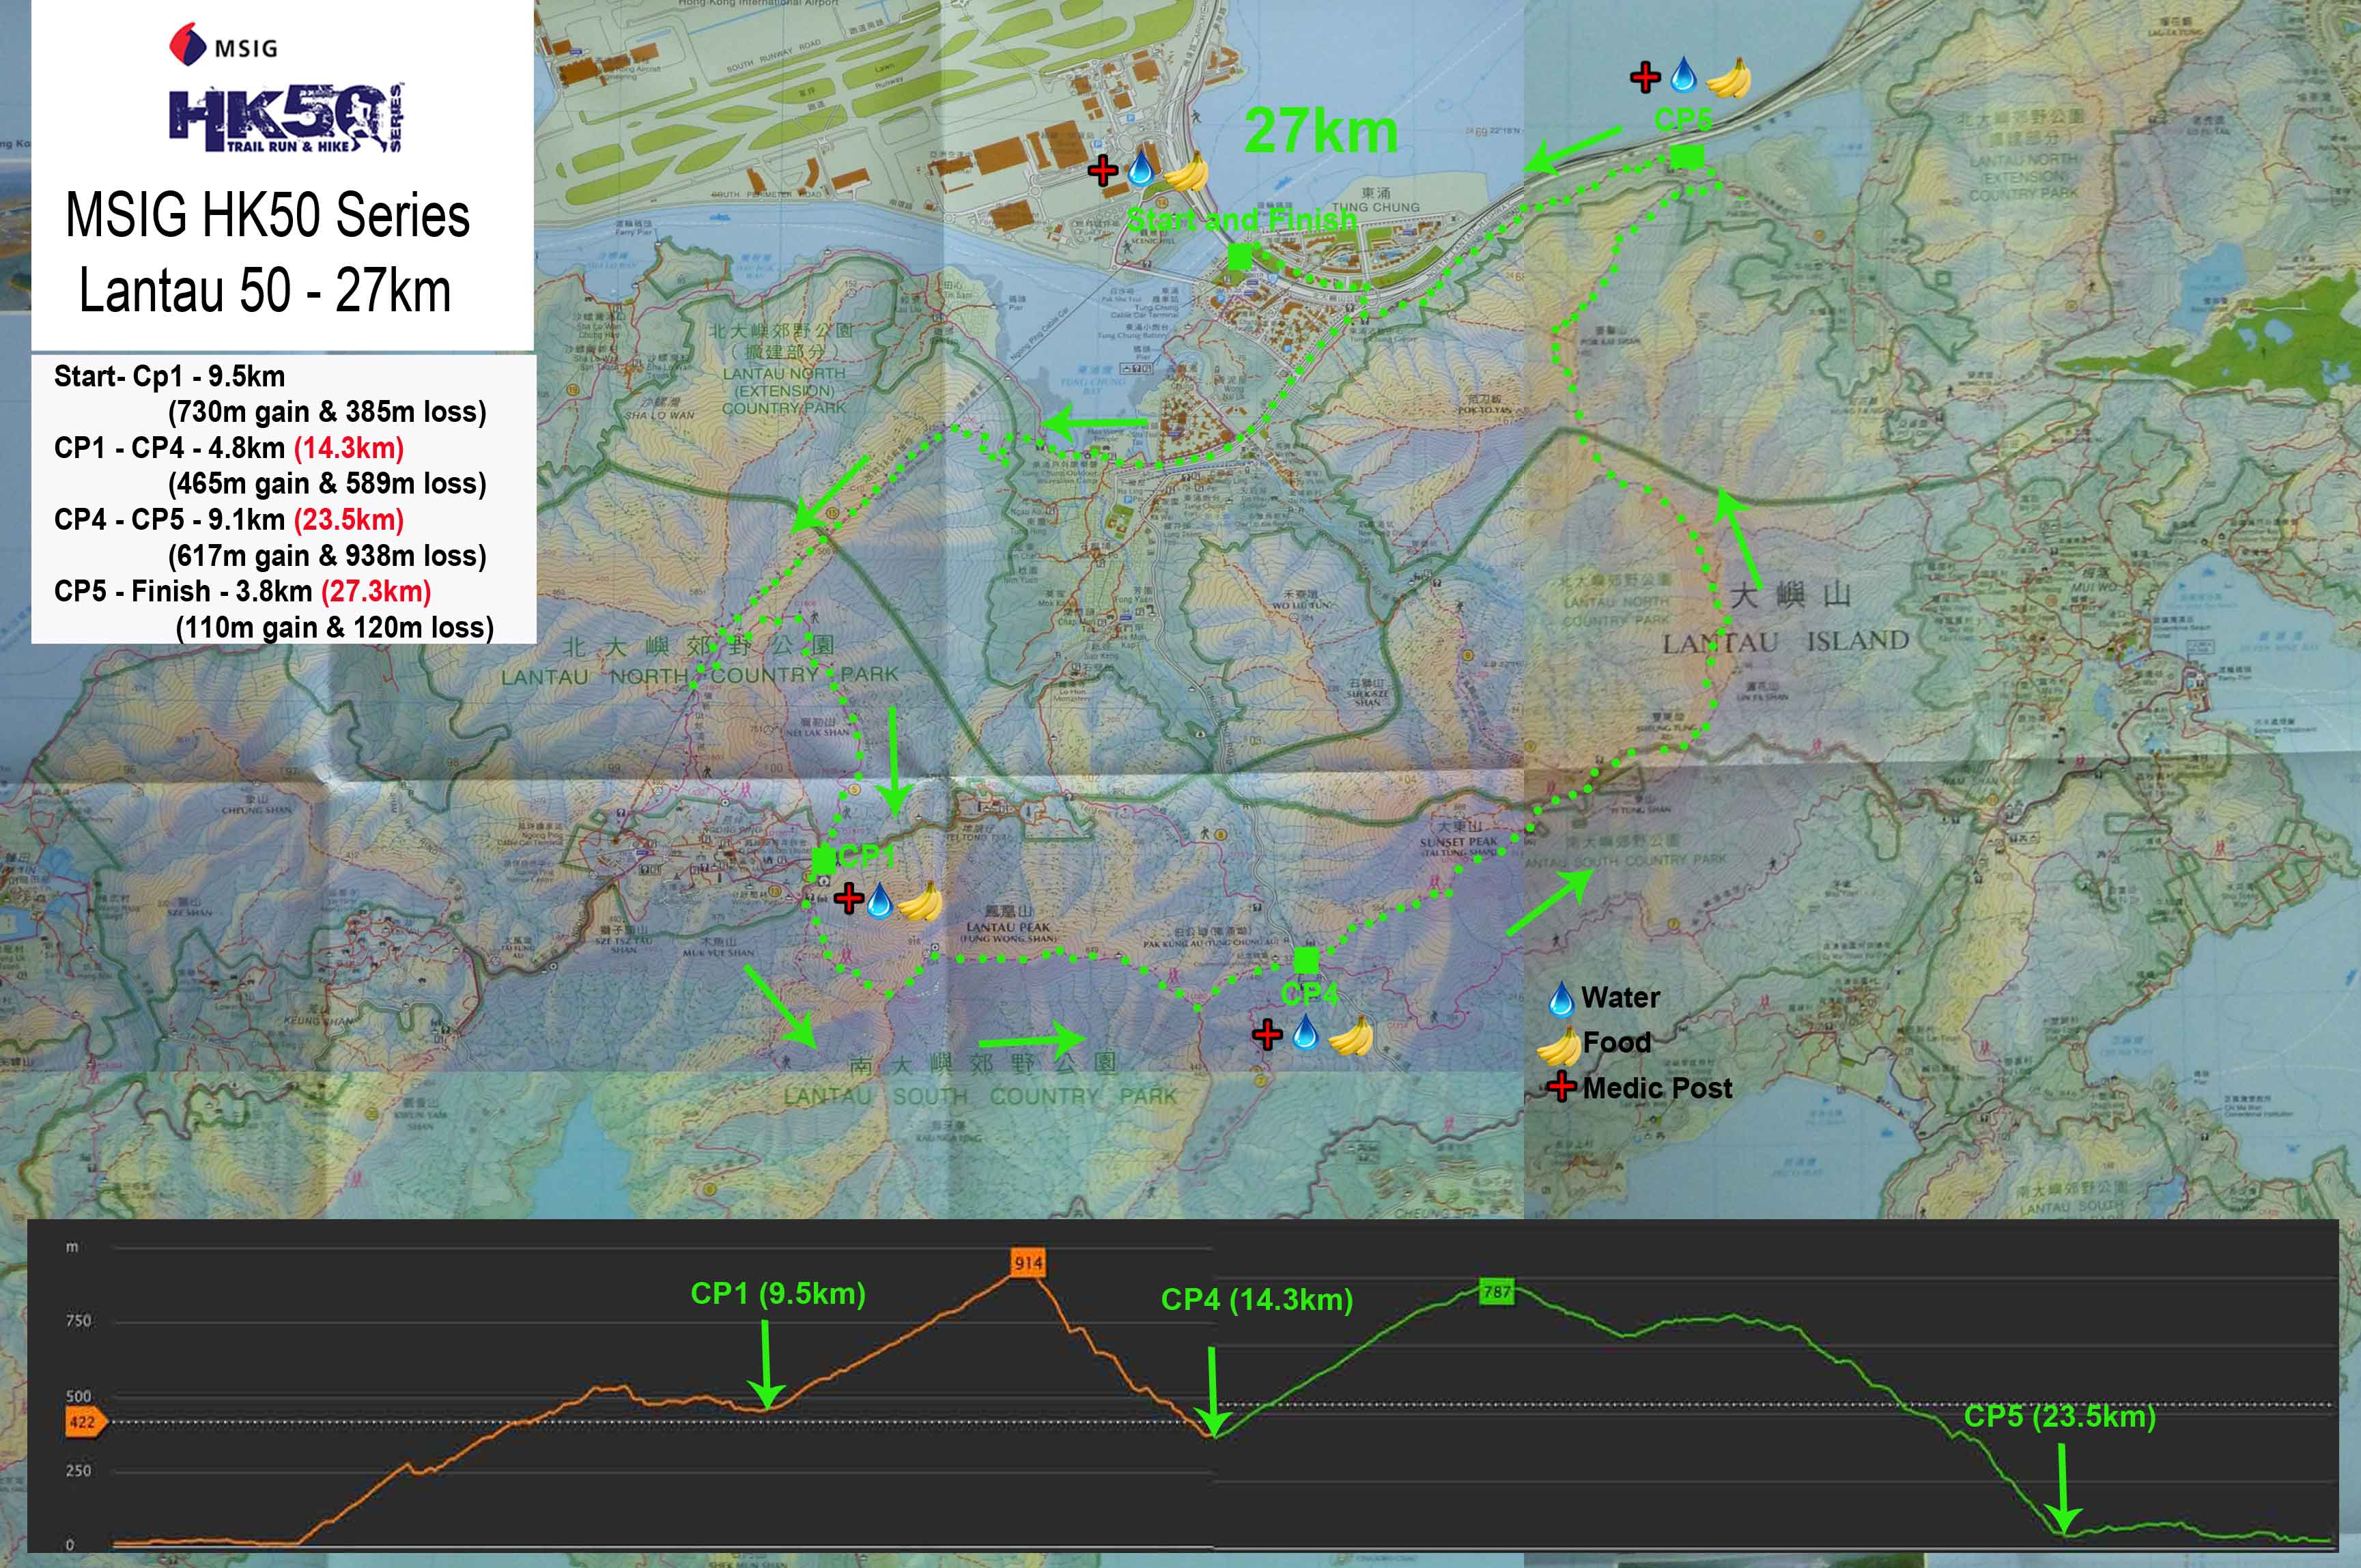Select the green Start and Finish square marker
Viewport: 2361px width, 1568px height.
click(1239, 257)
